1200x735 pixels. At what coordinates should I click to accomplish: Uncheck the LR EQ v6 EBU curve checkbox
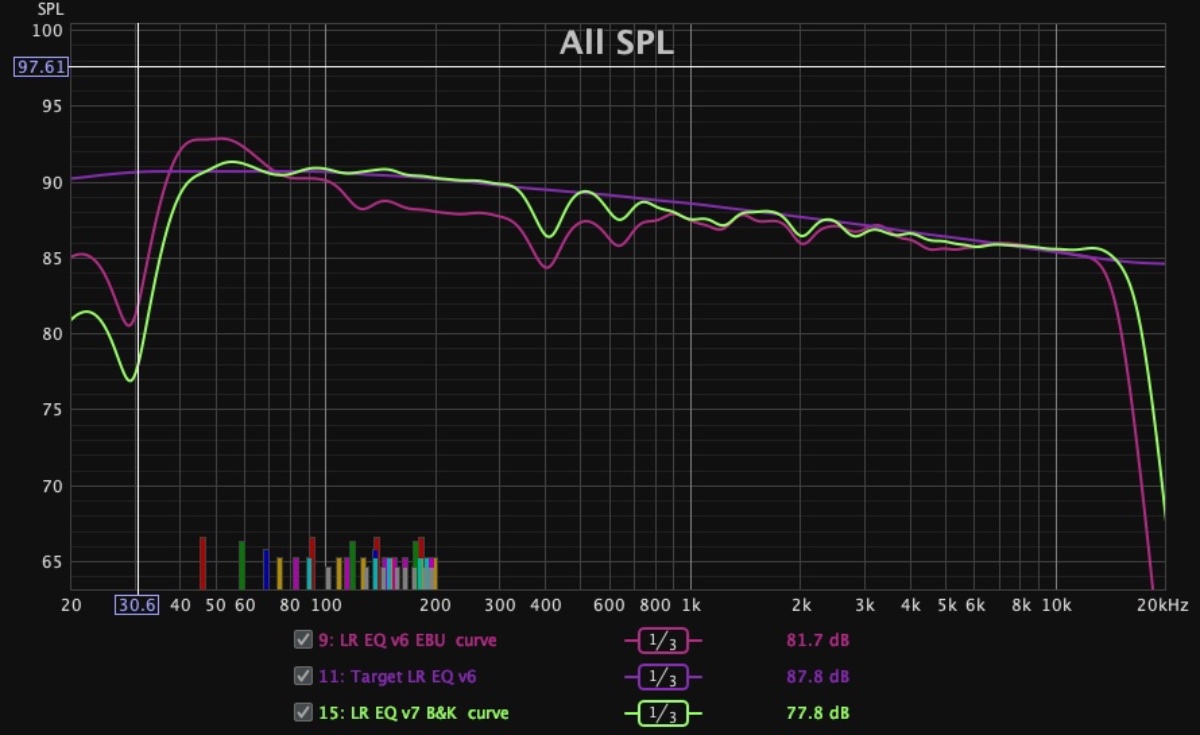point(303,640)
